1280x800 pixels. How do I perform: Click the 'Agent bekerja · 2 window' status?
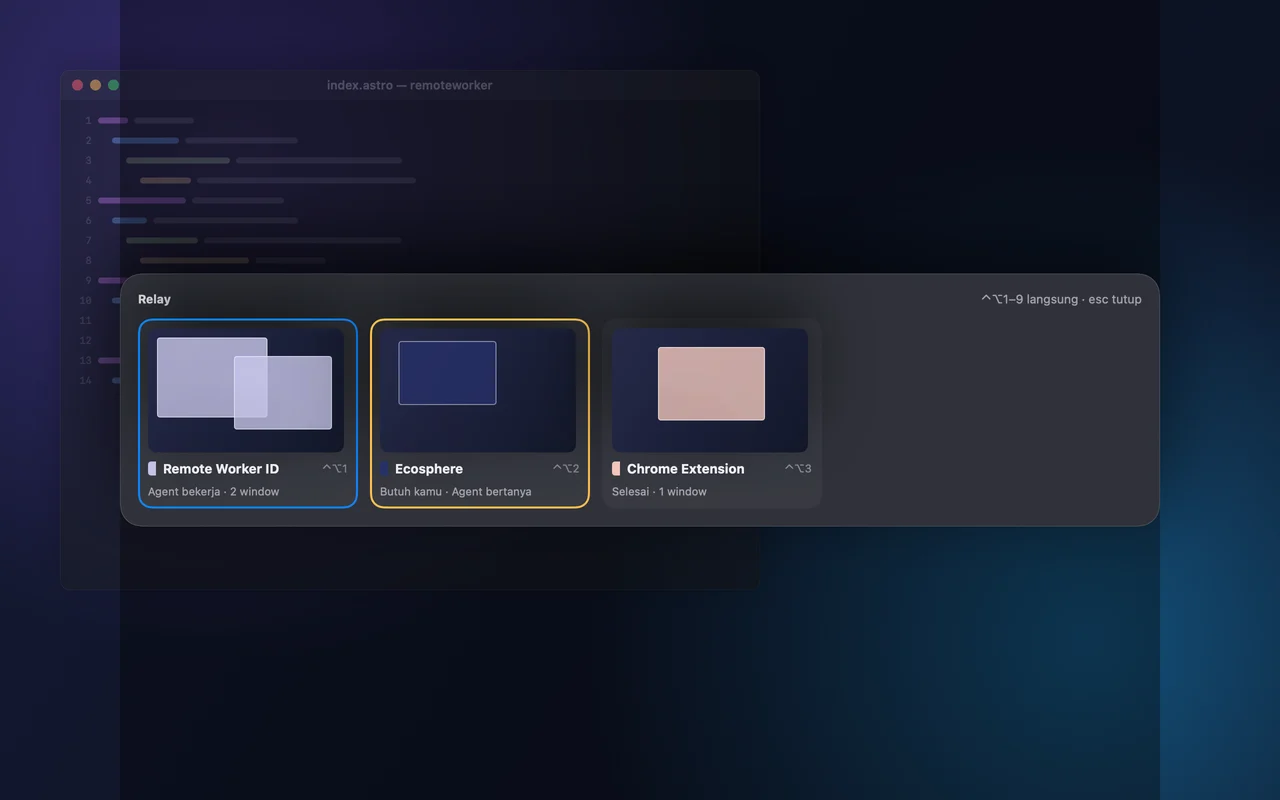click(214, 491)
